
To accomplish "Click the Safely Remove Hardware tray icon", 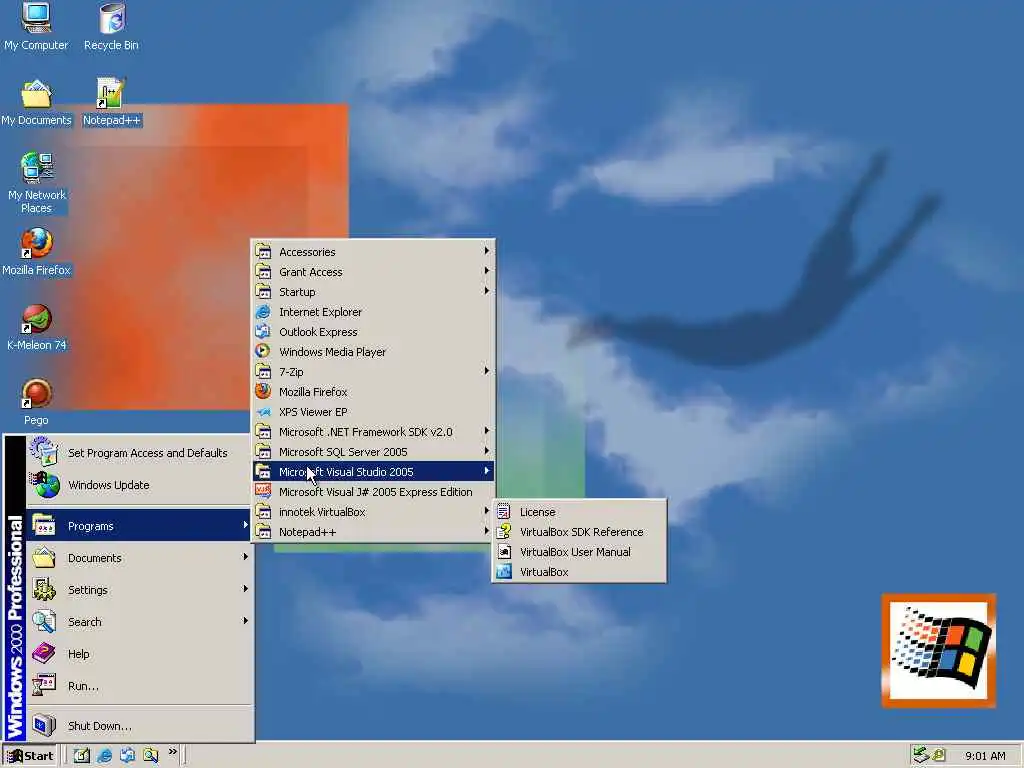I will pyautogui.click(x=920, y=755).
